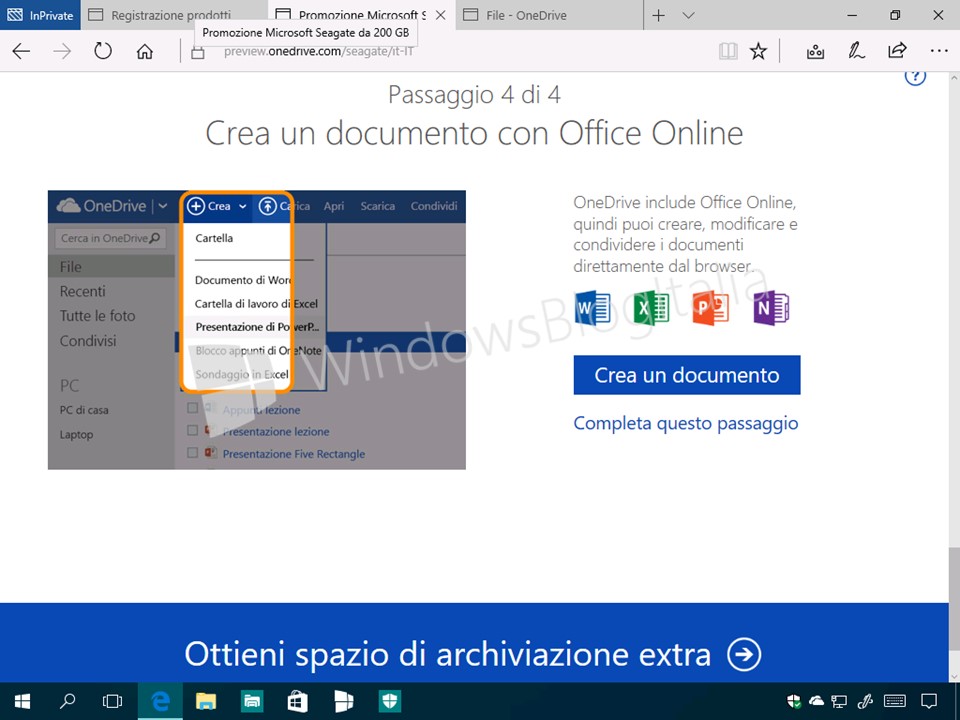Reload the page with the refresh icon

pyautogui.click(x=103, y=51)
